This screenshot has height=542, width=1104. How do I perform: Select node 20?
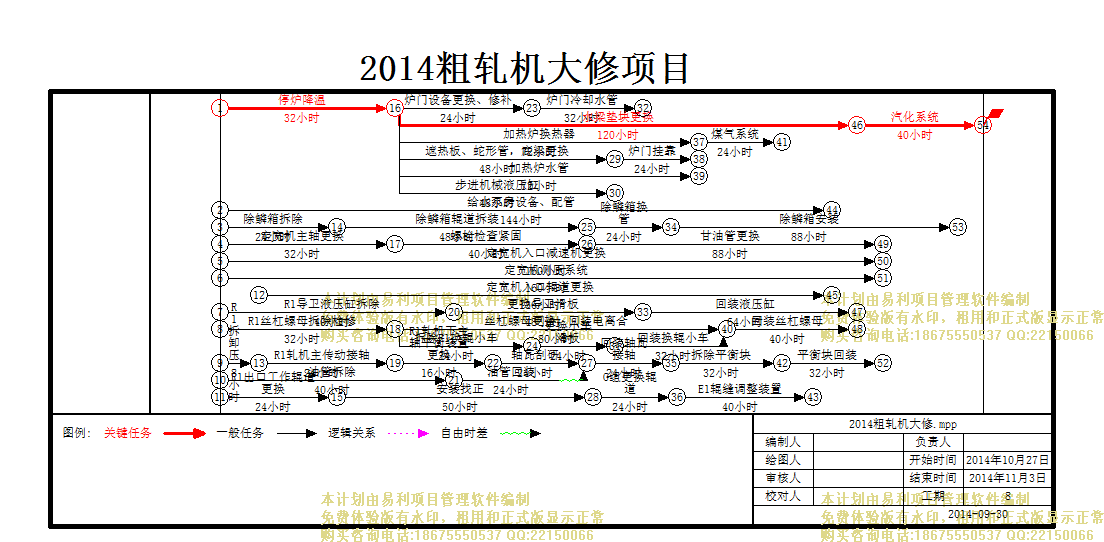tap(454, 312)
